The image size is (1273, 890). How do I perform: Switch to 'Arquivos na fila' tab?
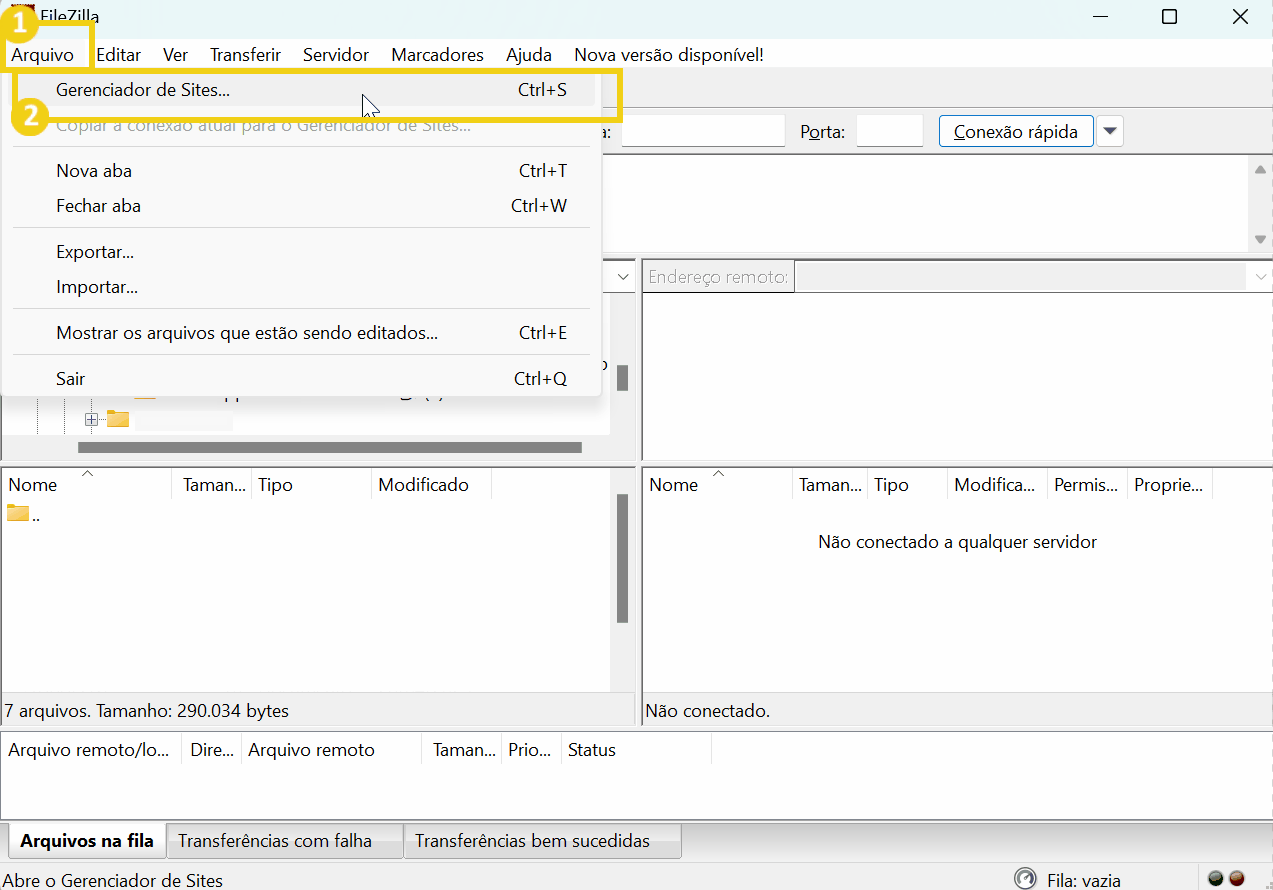click(x=87, y=841)
